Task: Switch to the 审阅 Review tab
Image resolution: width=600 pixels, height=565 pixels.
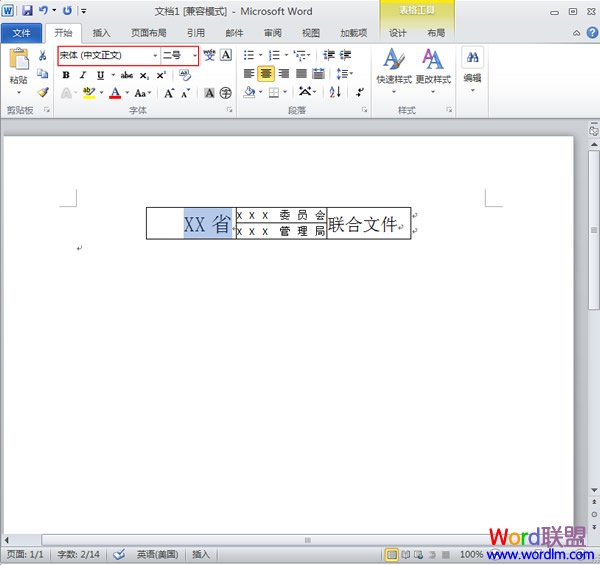Action: 272,33
